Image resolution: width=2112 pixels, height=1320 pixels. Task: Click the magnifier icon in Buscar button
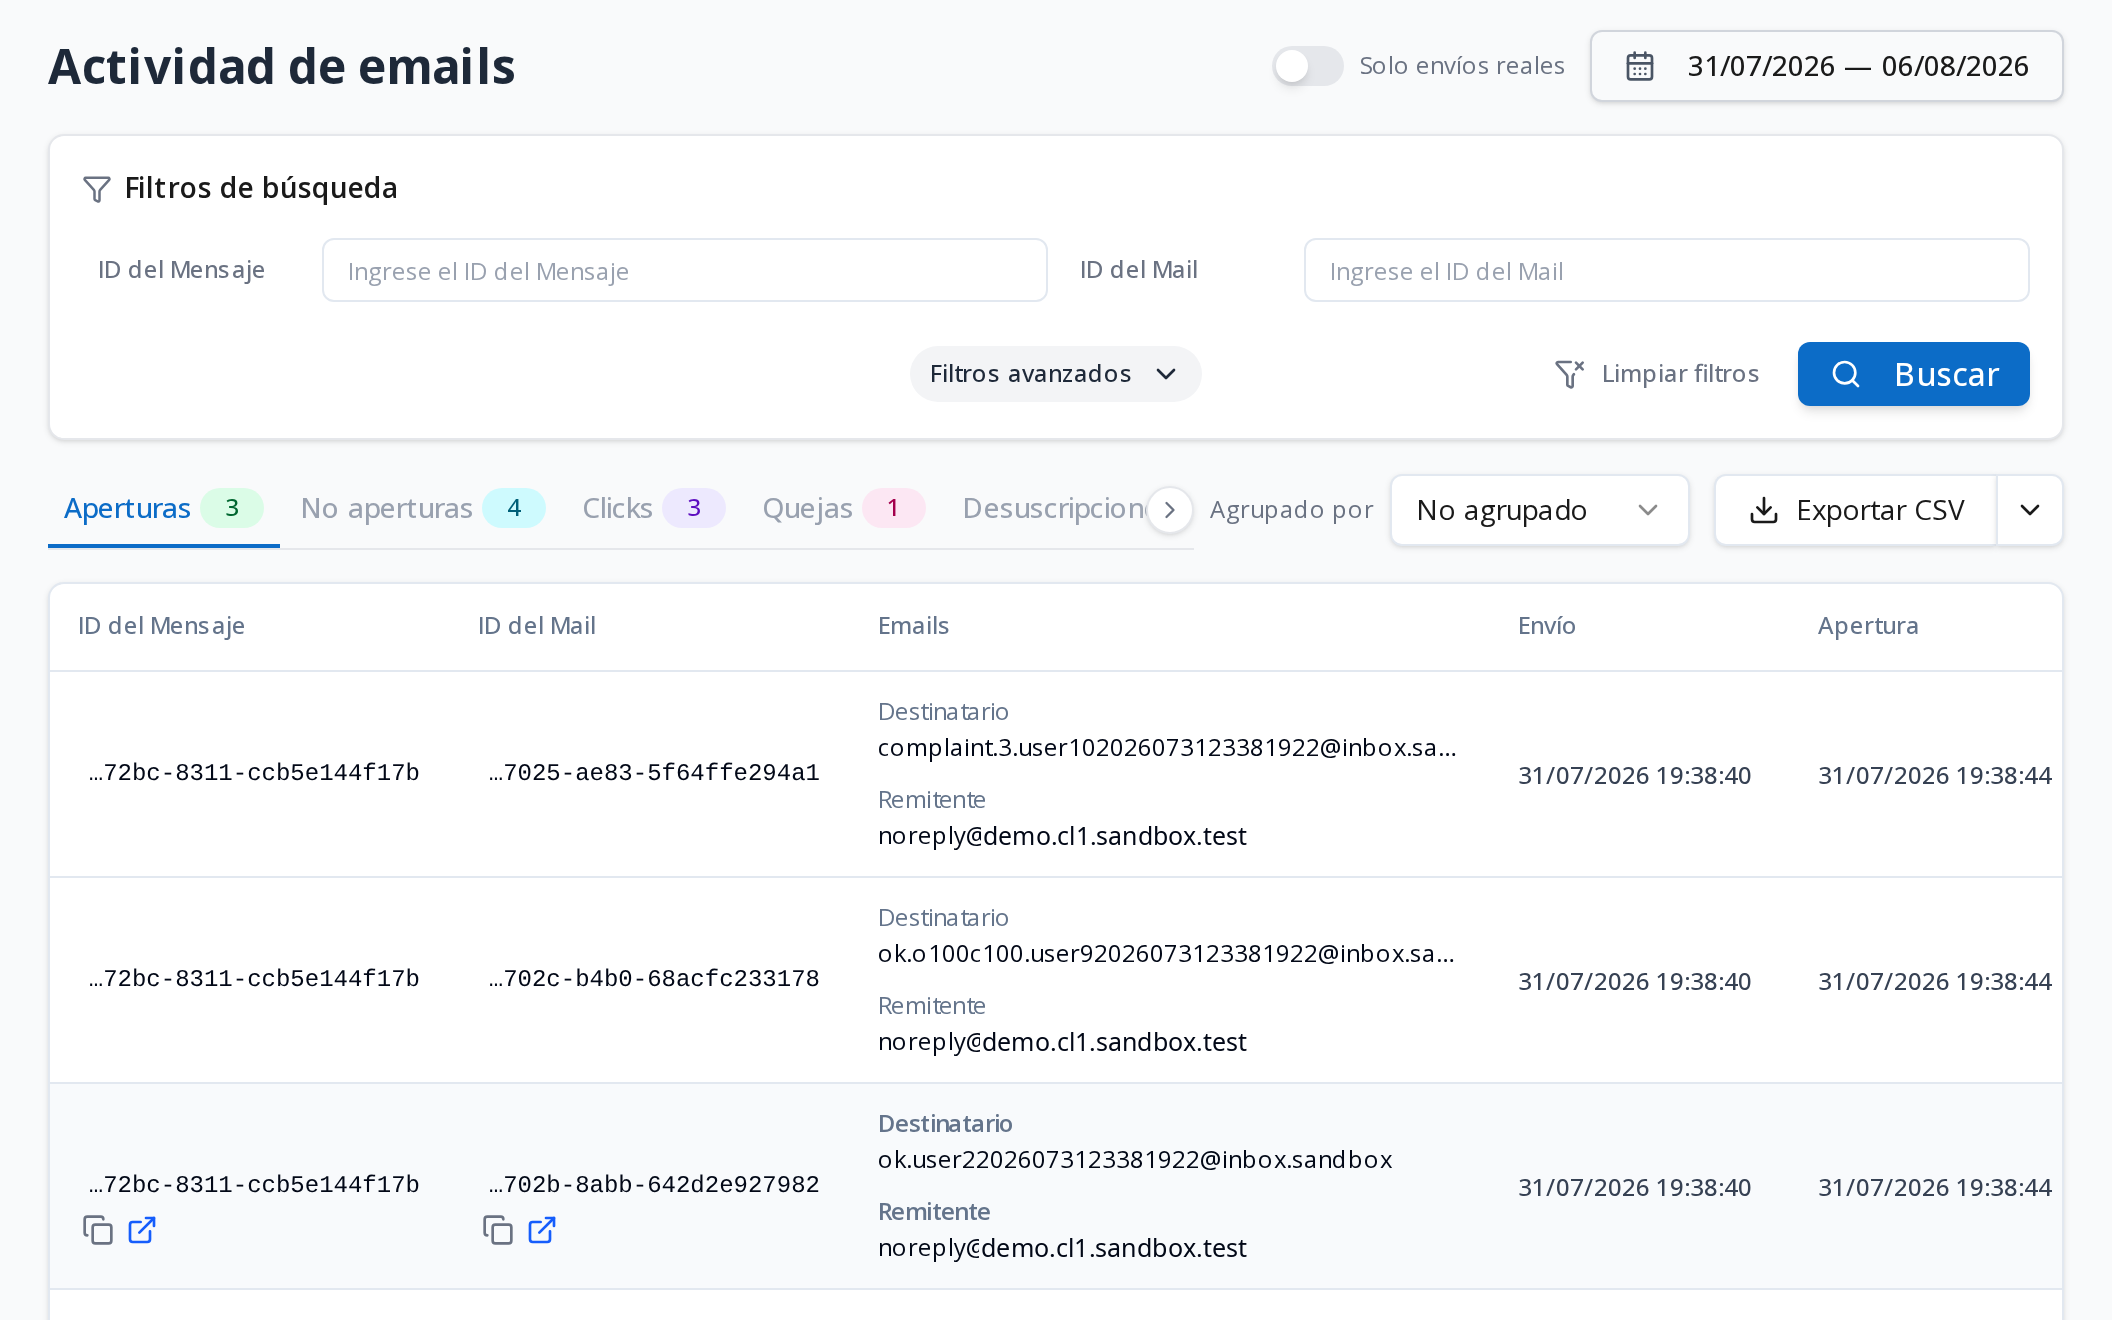pyautogui.click(x=1846, y=374)
